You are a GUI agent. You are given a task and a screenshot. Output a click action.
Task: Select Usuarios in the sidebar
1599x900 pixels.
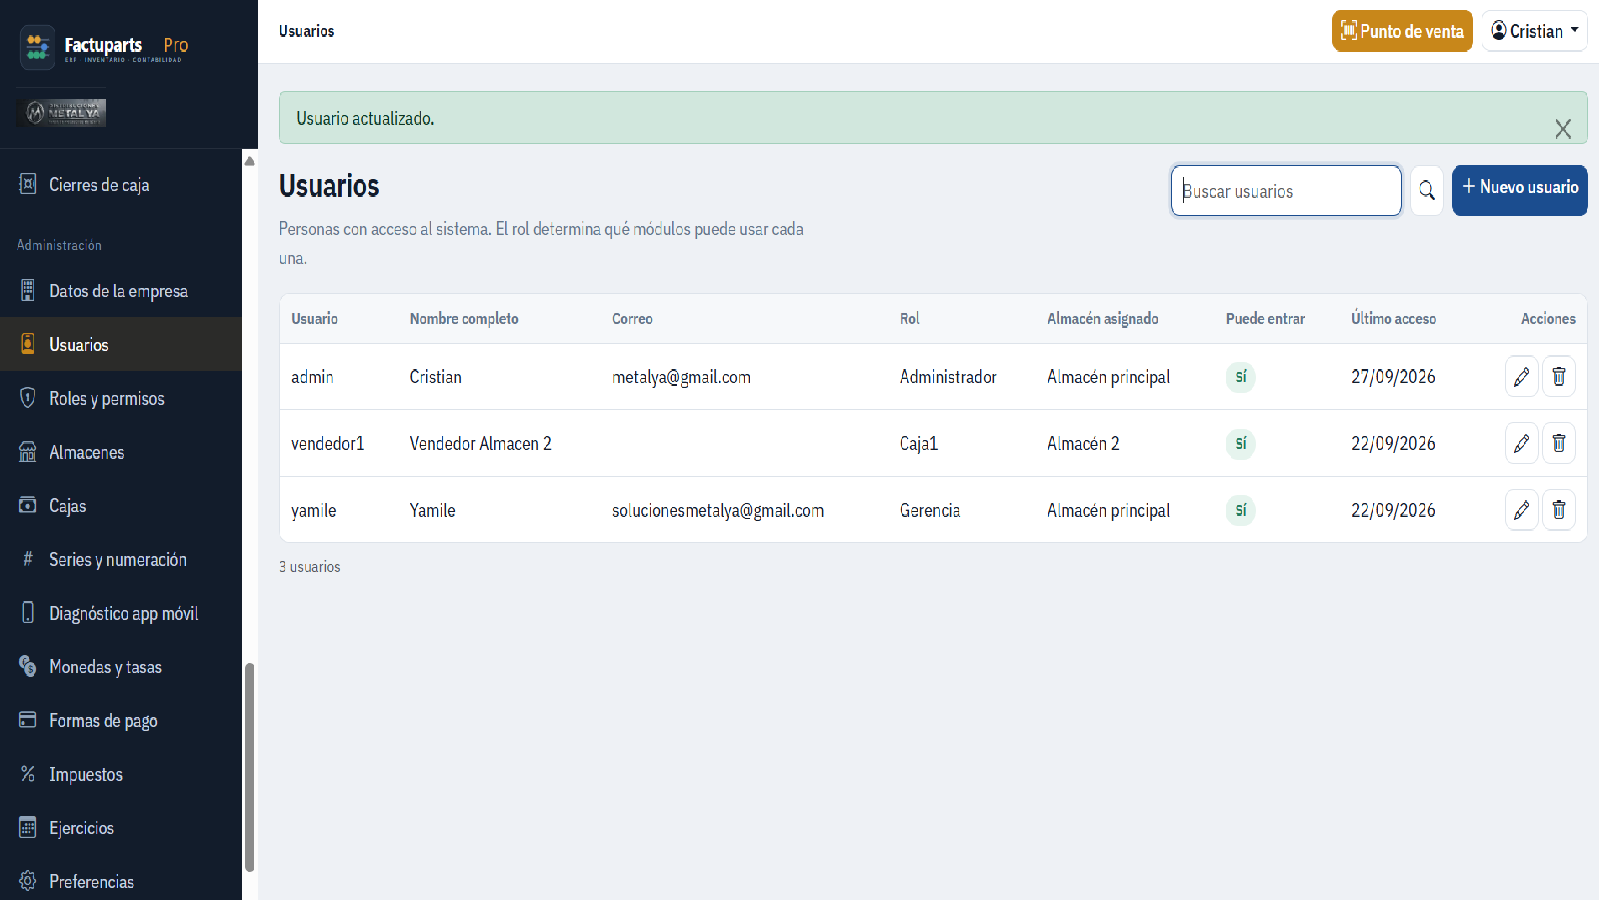click(121, 345)
